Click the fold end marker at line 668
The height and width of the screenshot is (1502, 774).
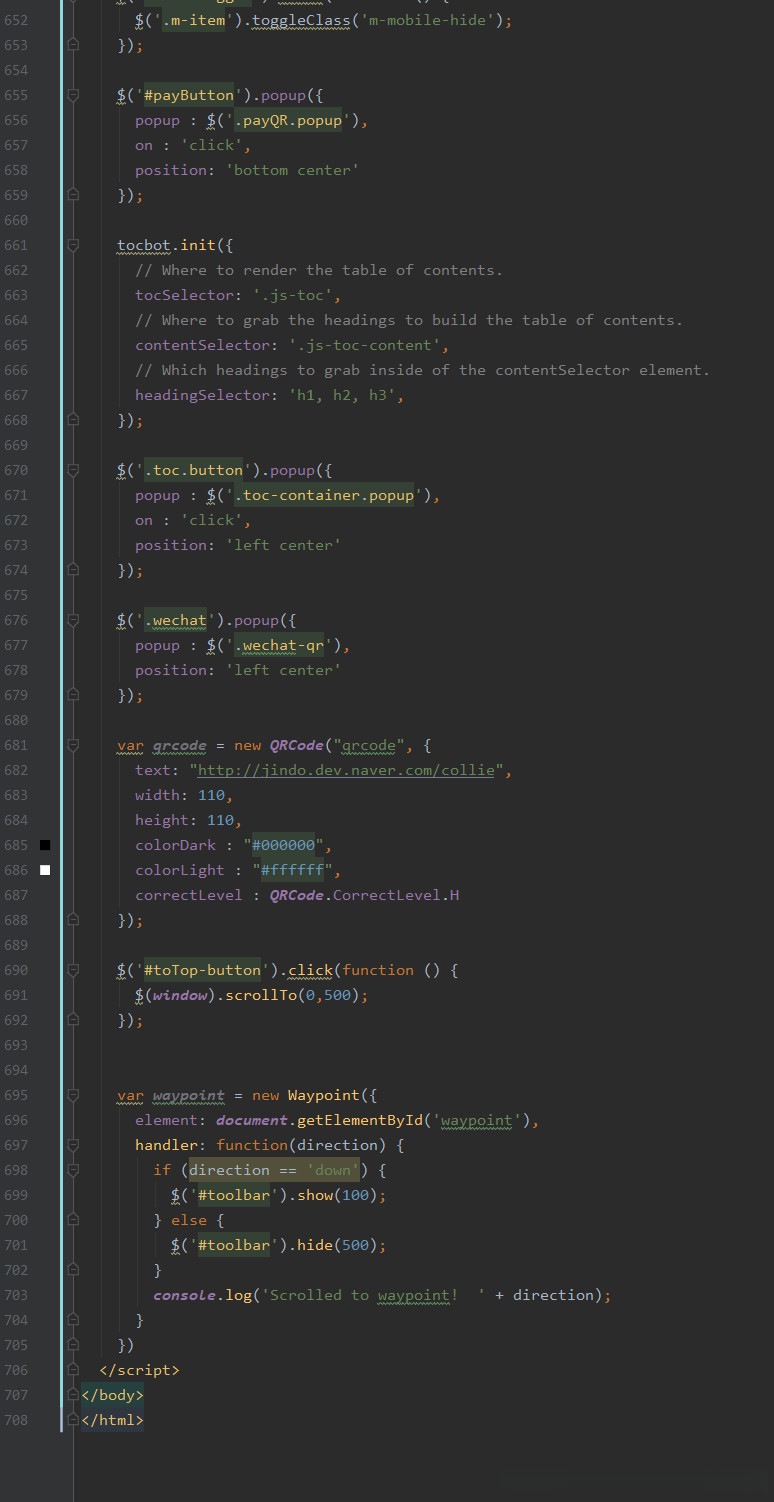coord(73,420)
